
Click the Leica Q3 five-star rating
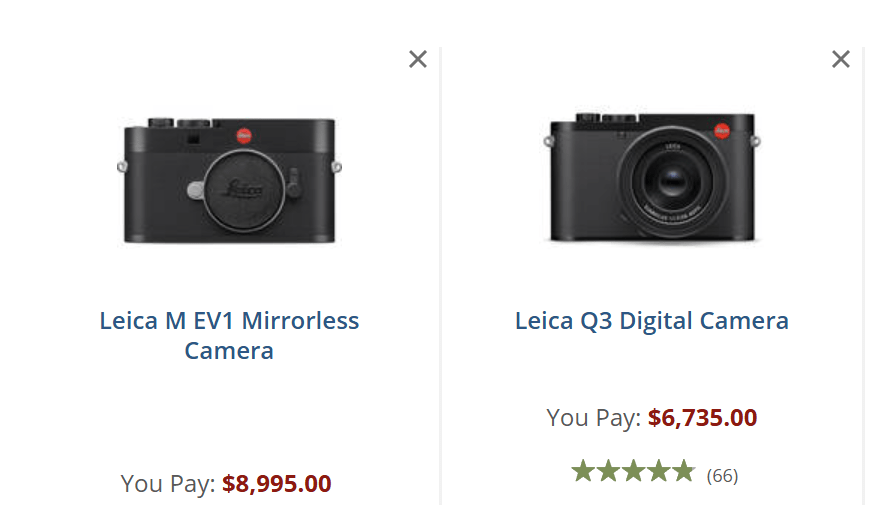pos(632,472)
